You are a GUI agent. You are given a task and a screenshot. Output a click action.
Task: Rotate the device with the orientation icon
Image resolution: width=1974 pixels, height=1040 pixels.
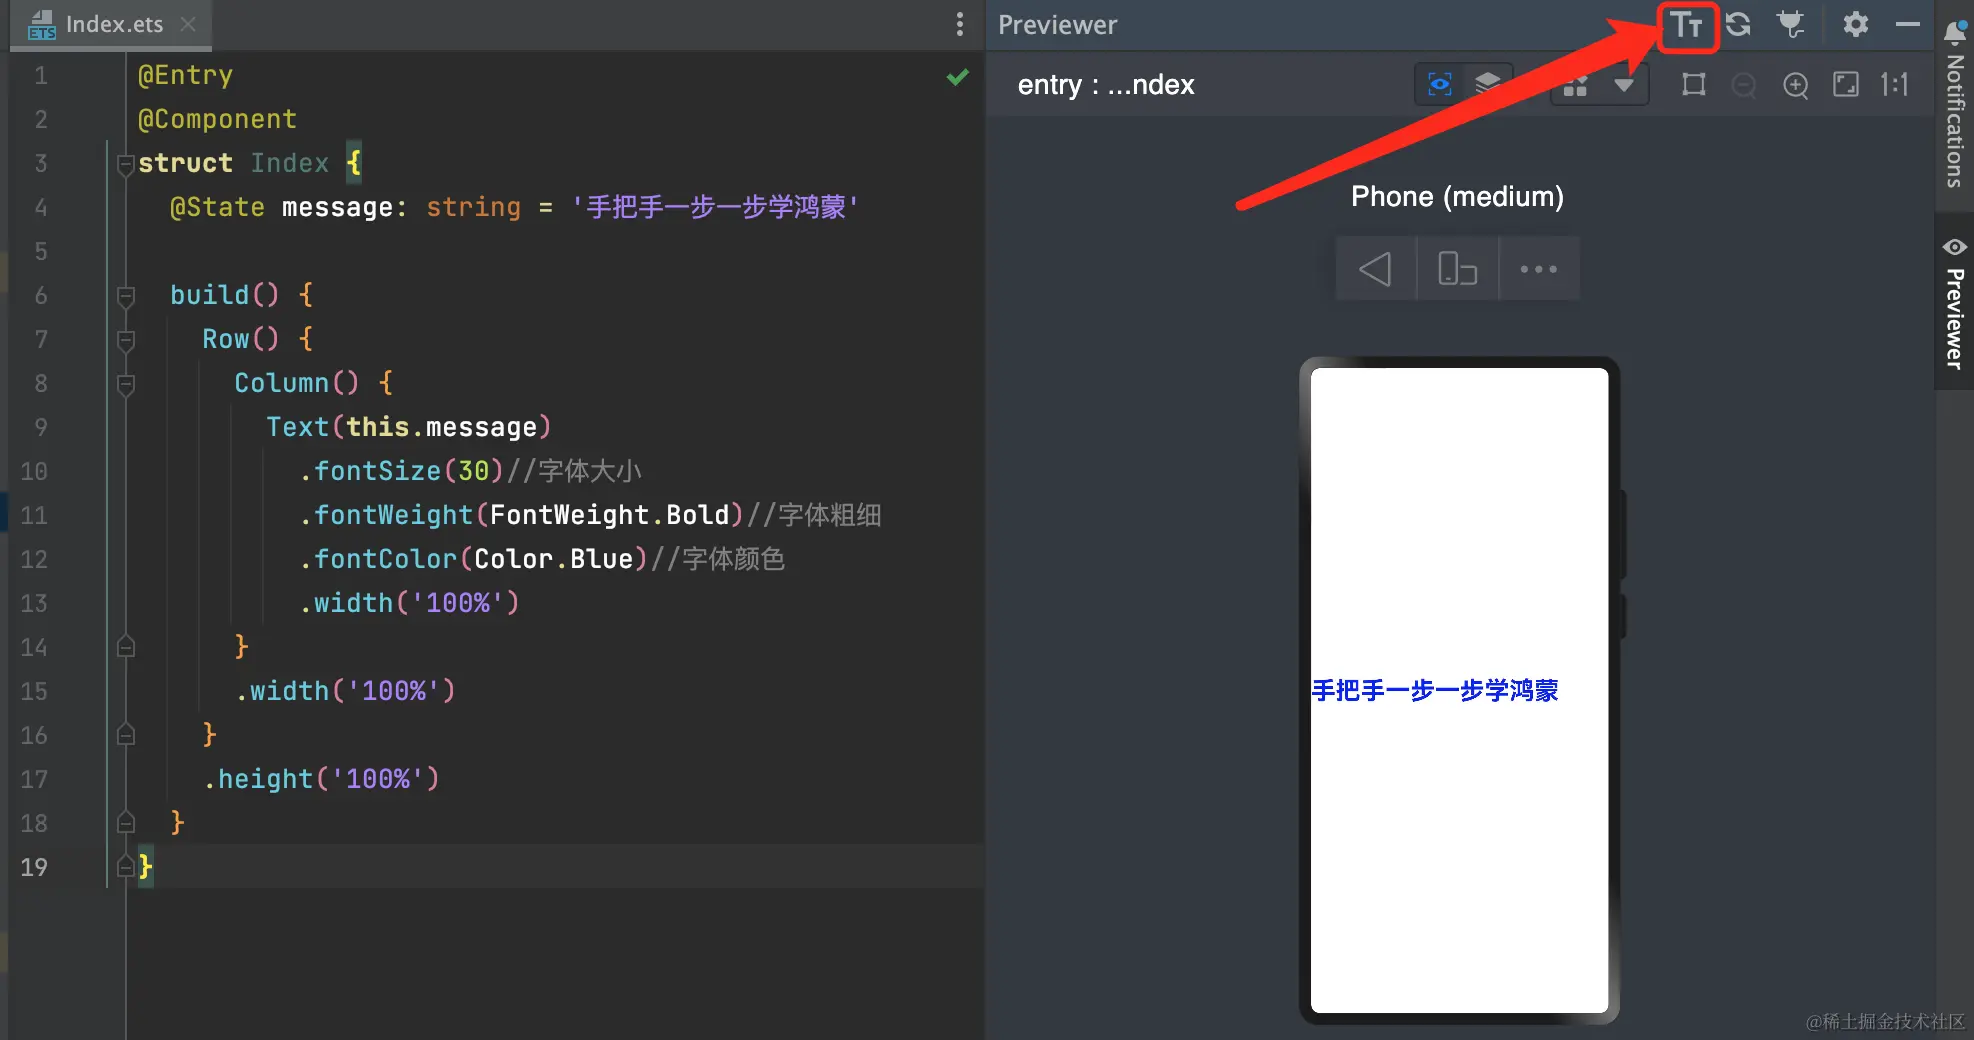pos(1458,269)
